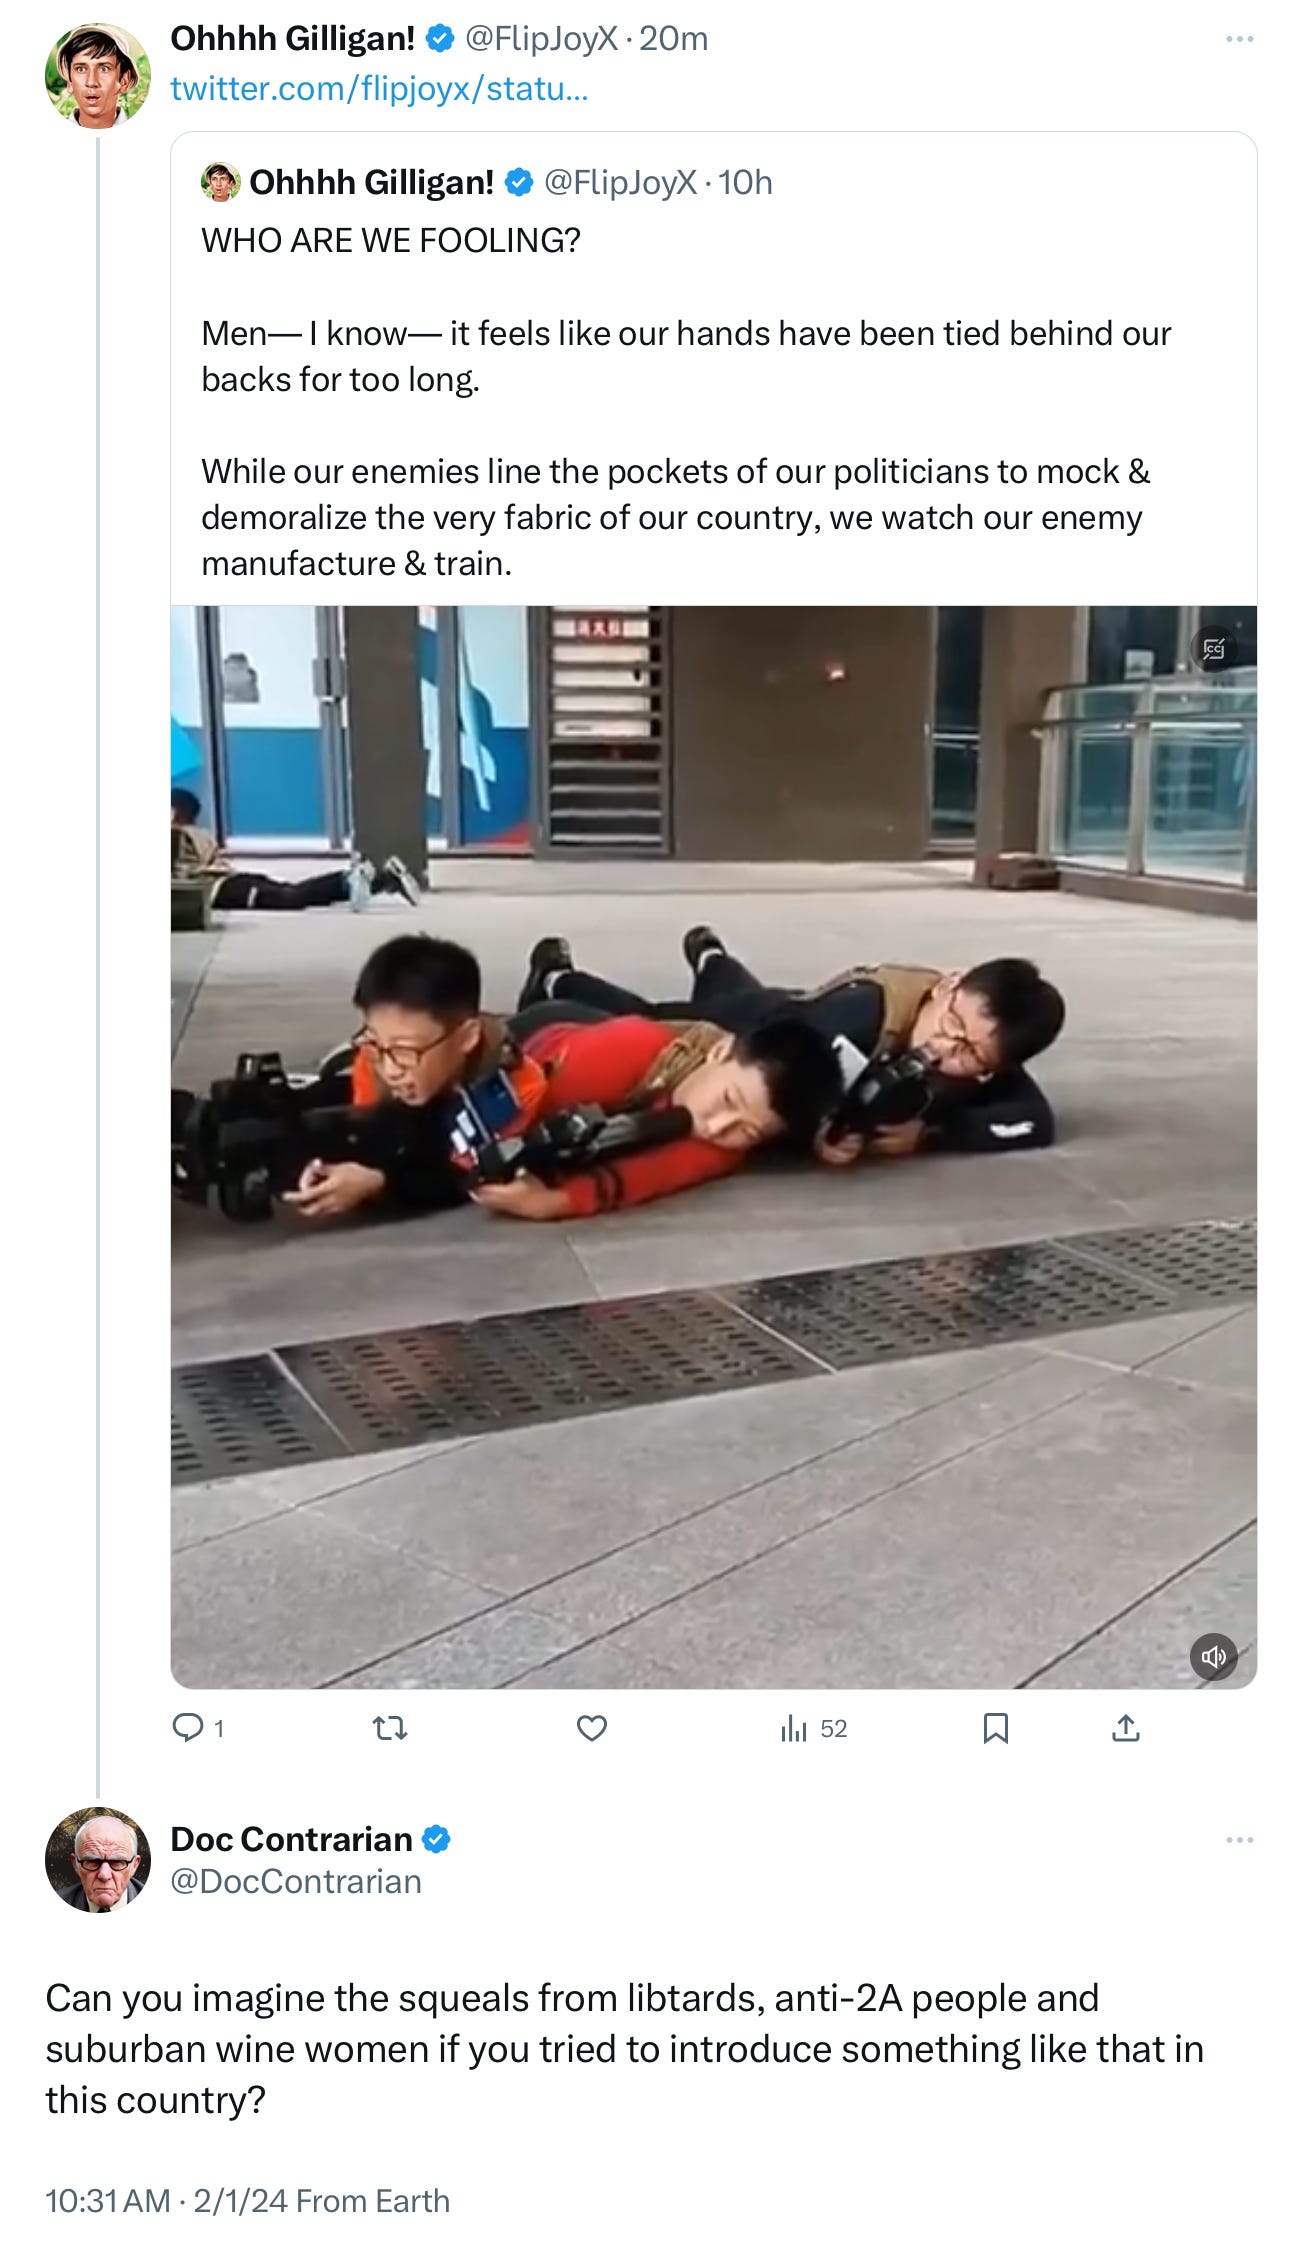The image size is (1304, 2243).
Task: Play the embedded video of children
Action: [x=713, y=1147]
